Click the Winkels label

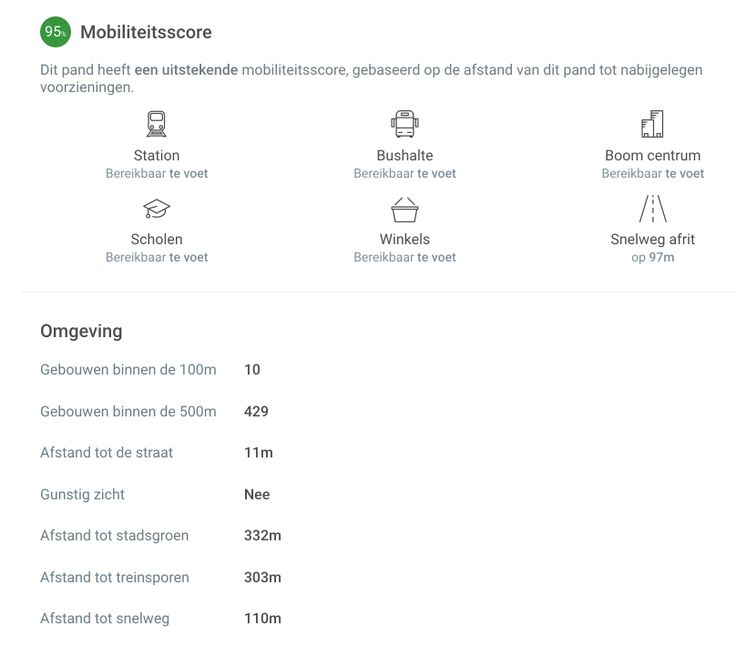[x=404, y=239]
